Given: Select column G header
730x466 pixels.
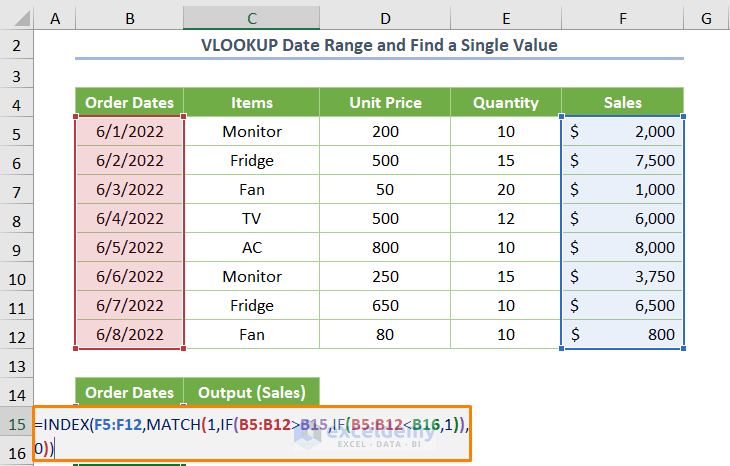Looking at the screenshot, I should (x=706, y=18).
